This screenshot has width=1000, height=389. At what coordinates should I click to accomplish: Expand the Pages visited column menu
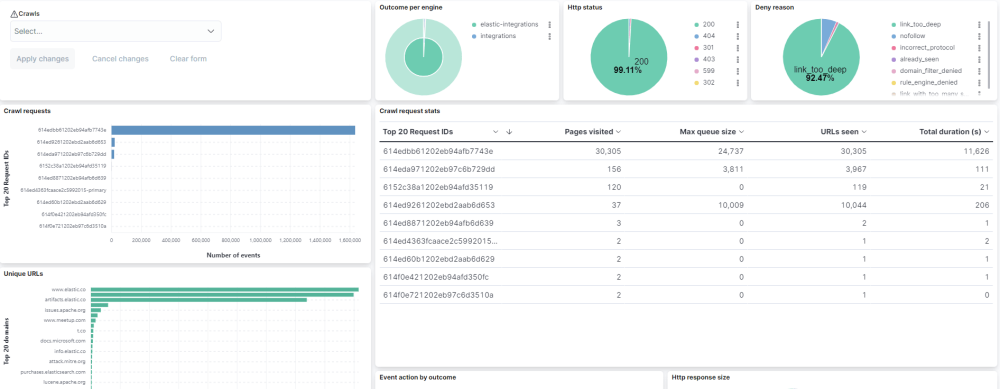pos(618,132)
